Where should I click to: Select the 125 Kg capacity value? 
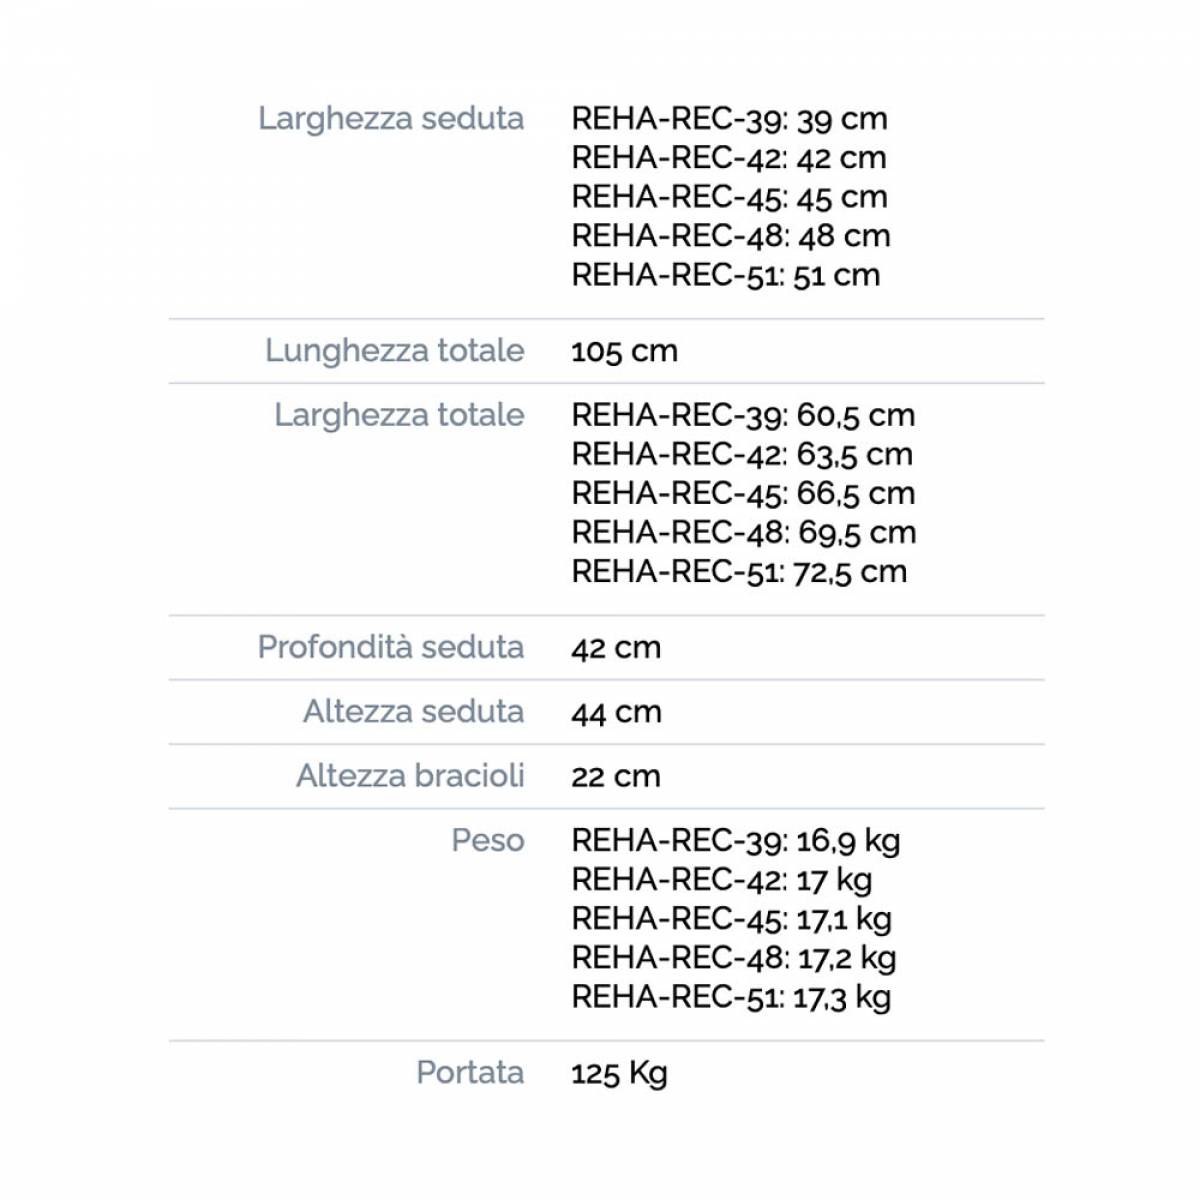[619, 1073]
